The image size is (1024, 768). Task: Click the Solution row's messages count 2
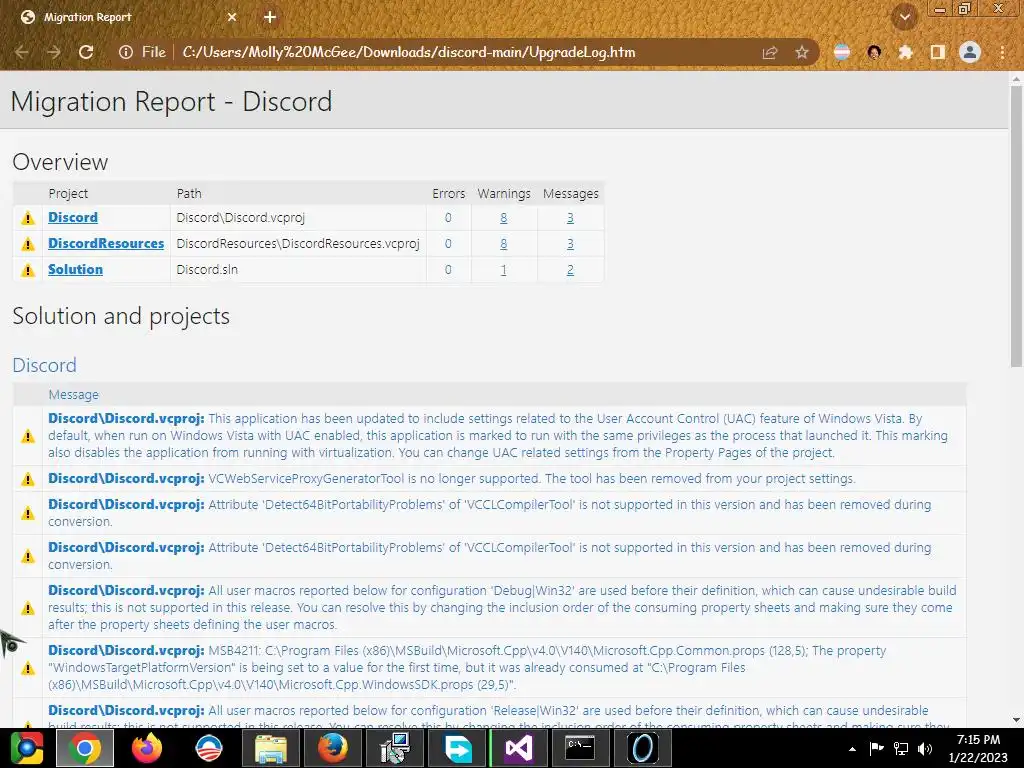[x=570, y=270]
